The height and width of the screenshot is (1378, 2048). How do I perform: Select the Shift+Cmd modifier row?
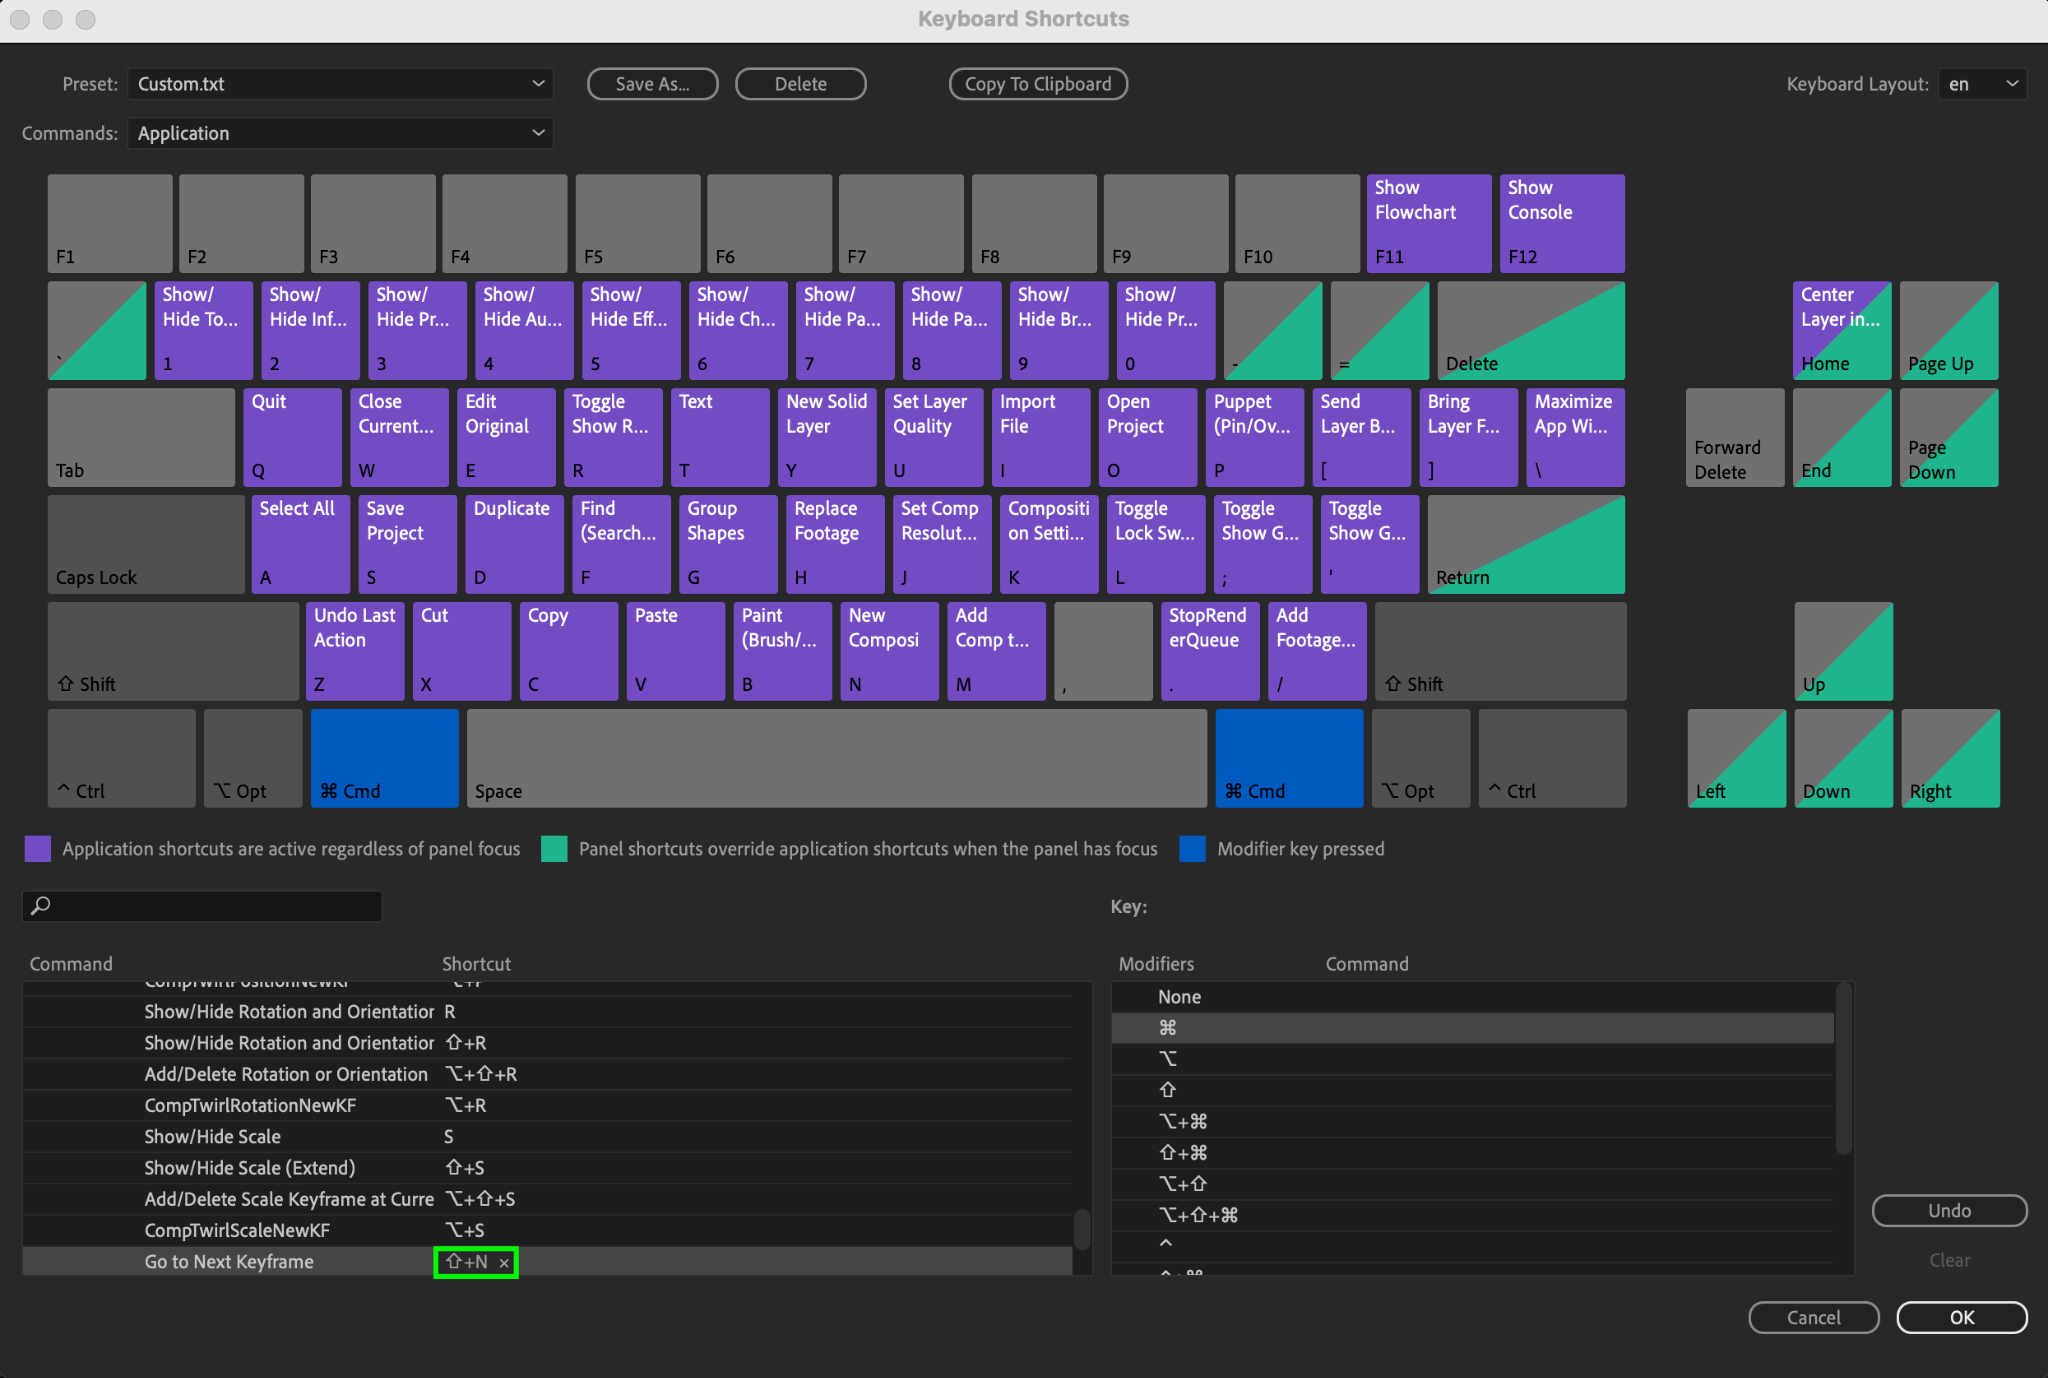[1183, 1153]
